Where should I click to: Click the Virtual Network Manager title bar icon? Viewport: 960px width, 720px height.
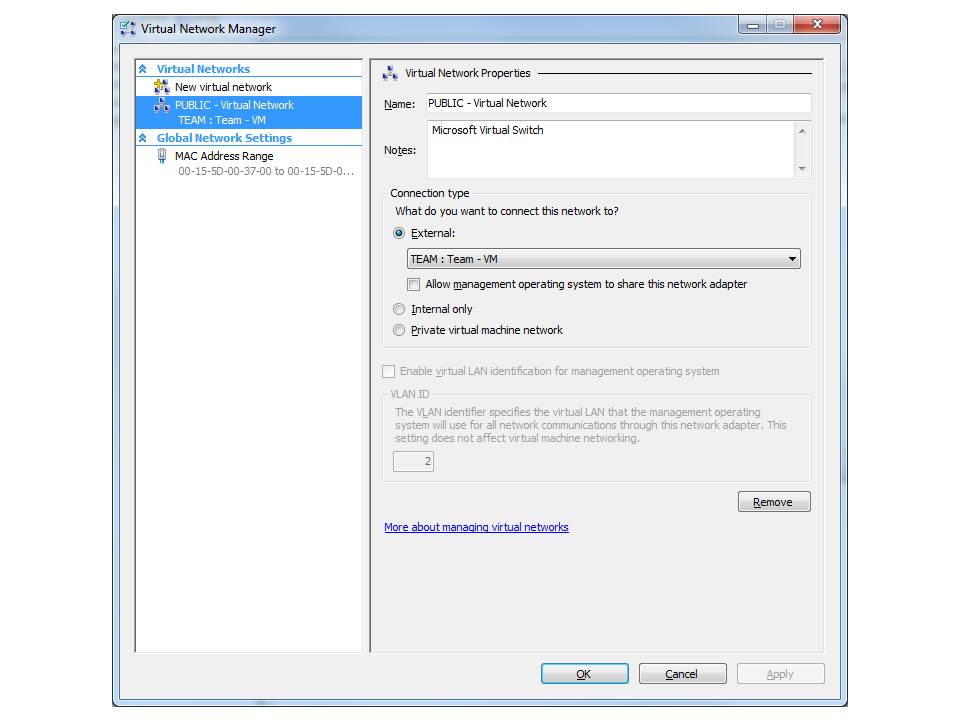tap(127, 28)
